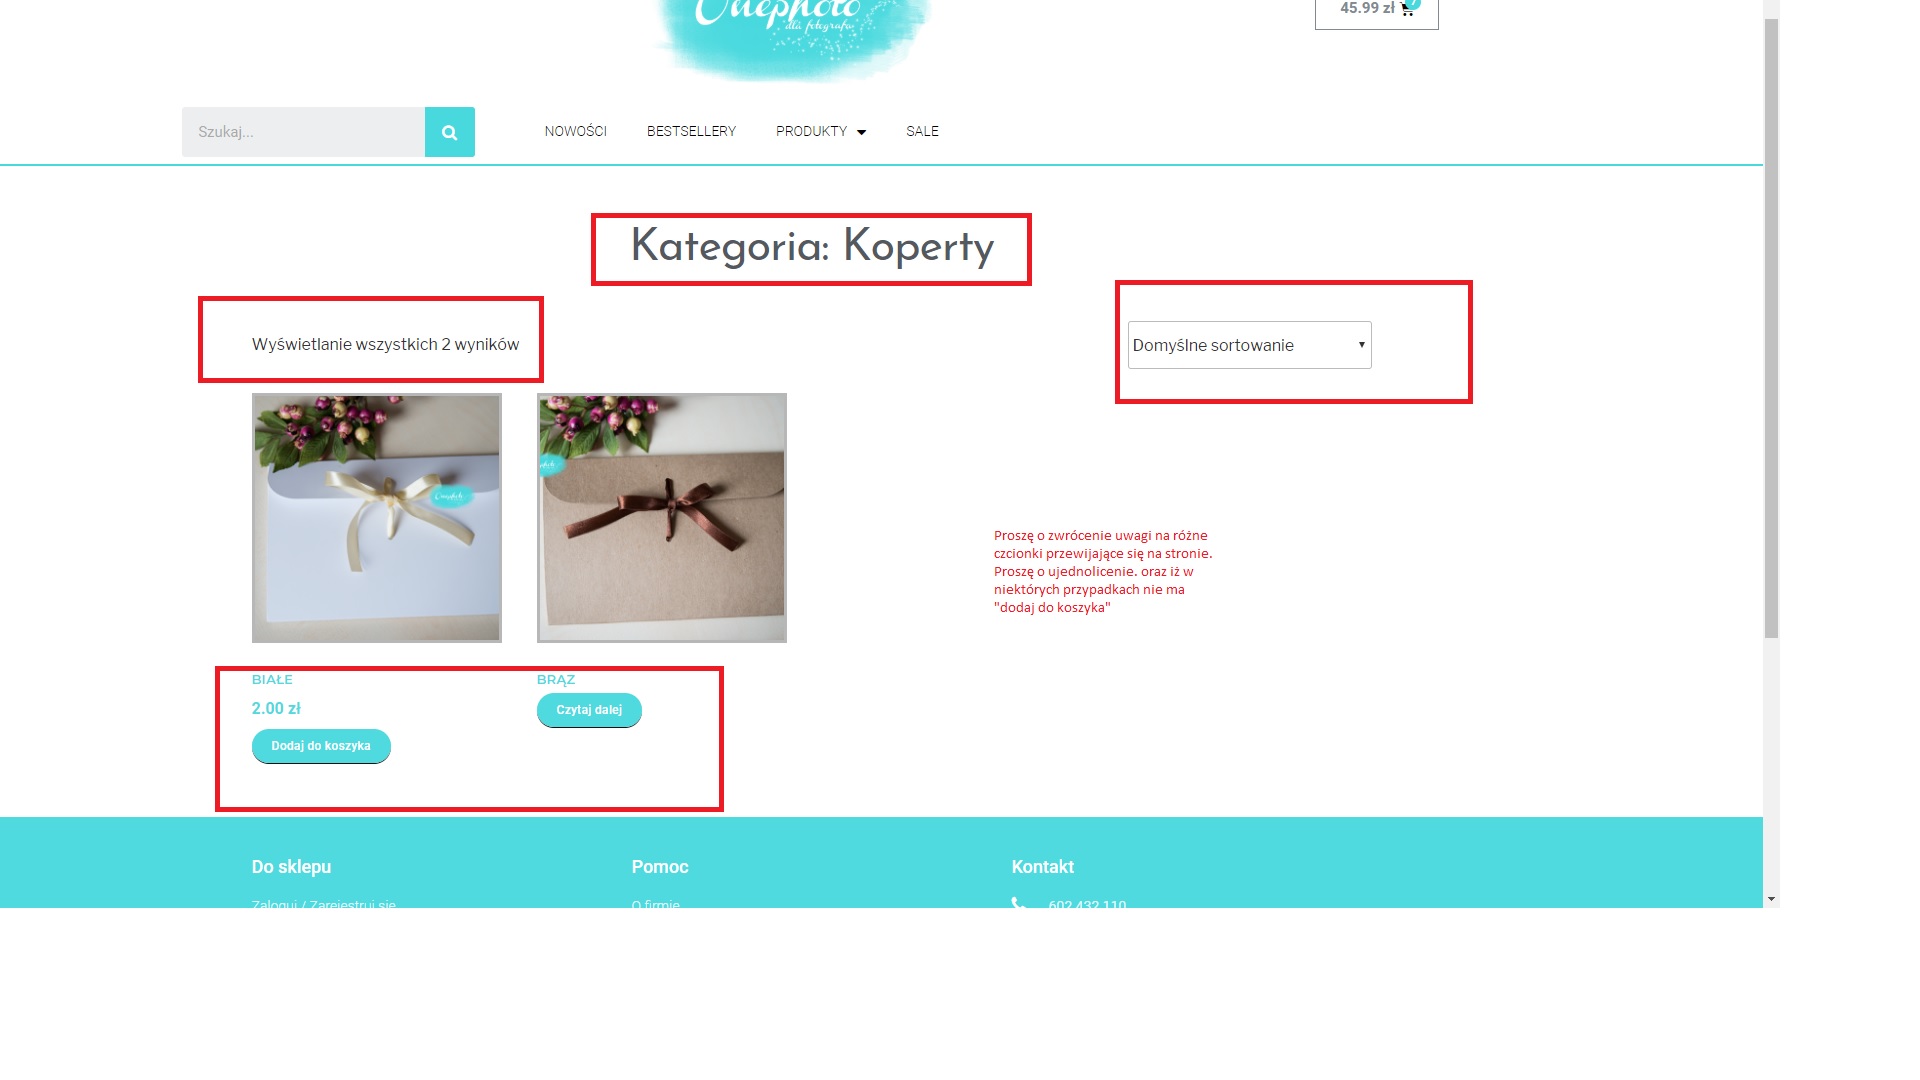Focus the Szukaj search field
The height and width of the screenshot is (1080, 1920).
(303, 132)
